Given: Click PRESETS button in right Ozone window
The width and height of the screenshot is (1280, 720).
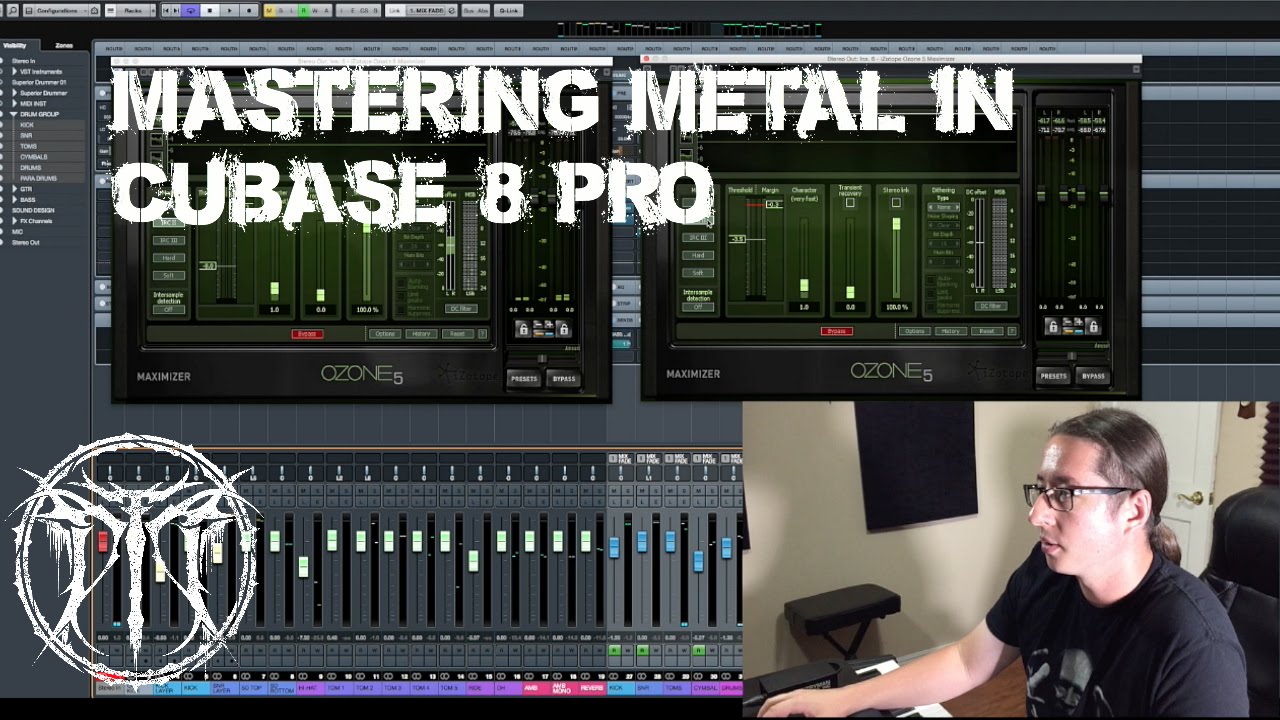Looking at the screenshot, I should point(1053,376).
